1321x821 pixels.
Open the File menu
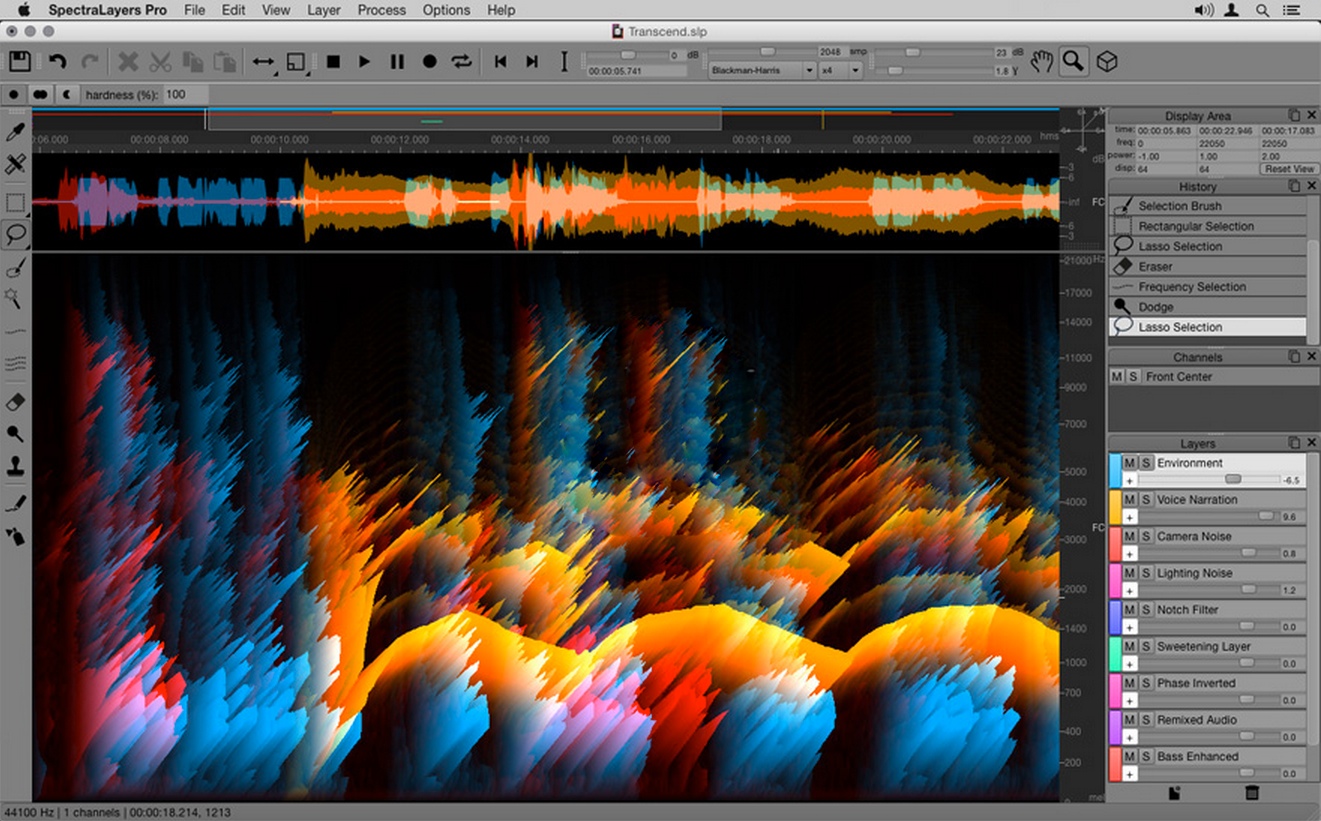click(194, 10)
